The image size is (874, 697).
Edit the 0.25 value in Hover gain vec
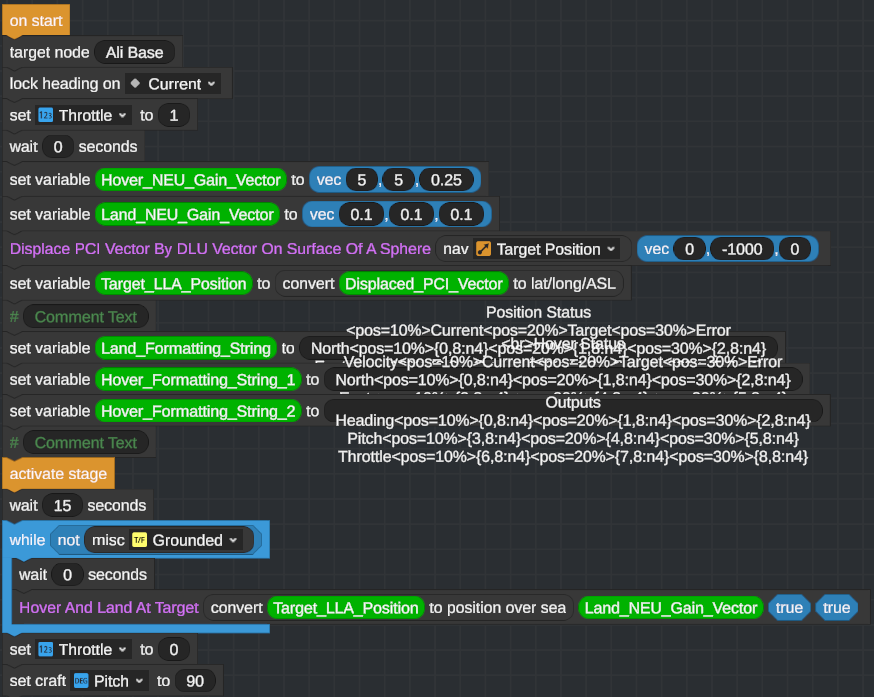point(446,180)
